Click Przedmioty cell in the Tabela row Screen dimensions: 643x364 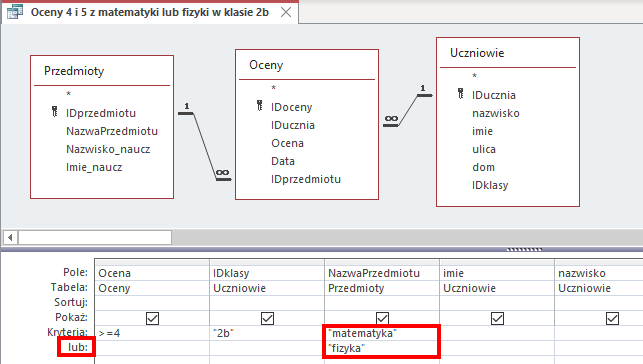tap(382, 288)
